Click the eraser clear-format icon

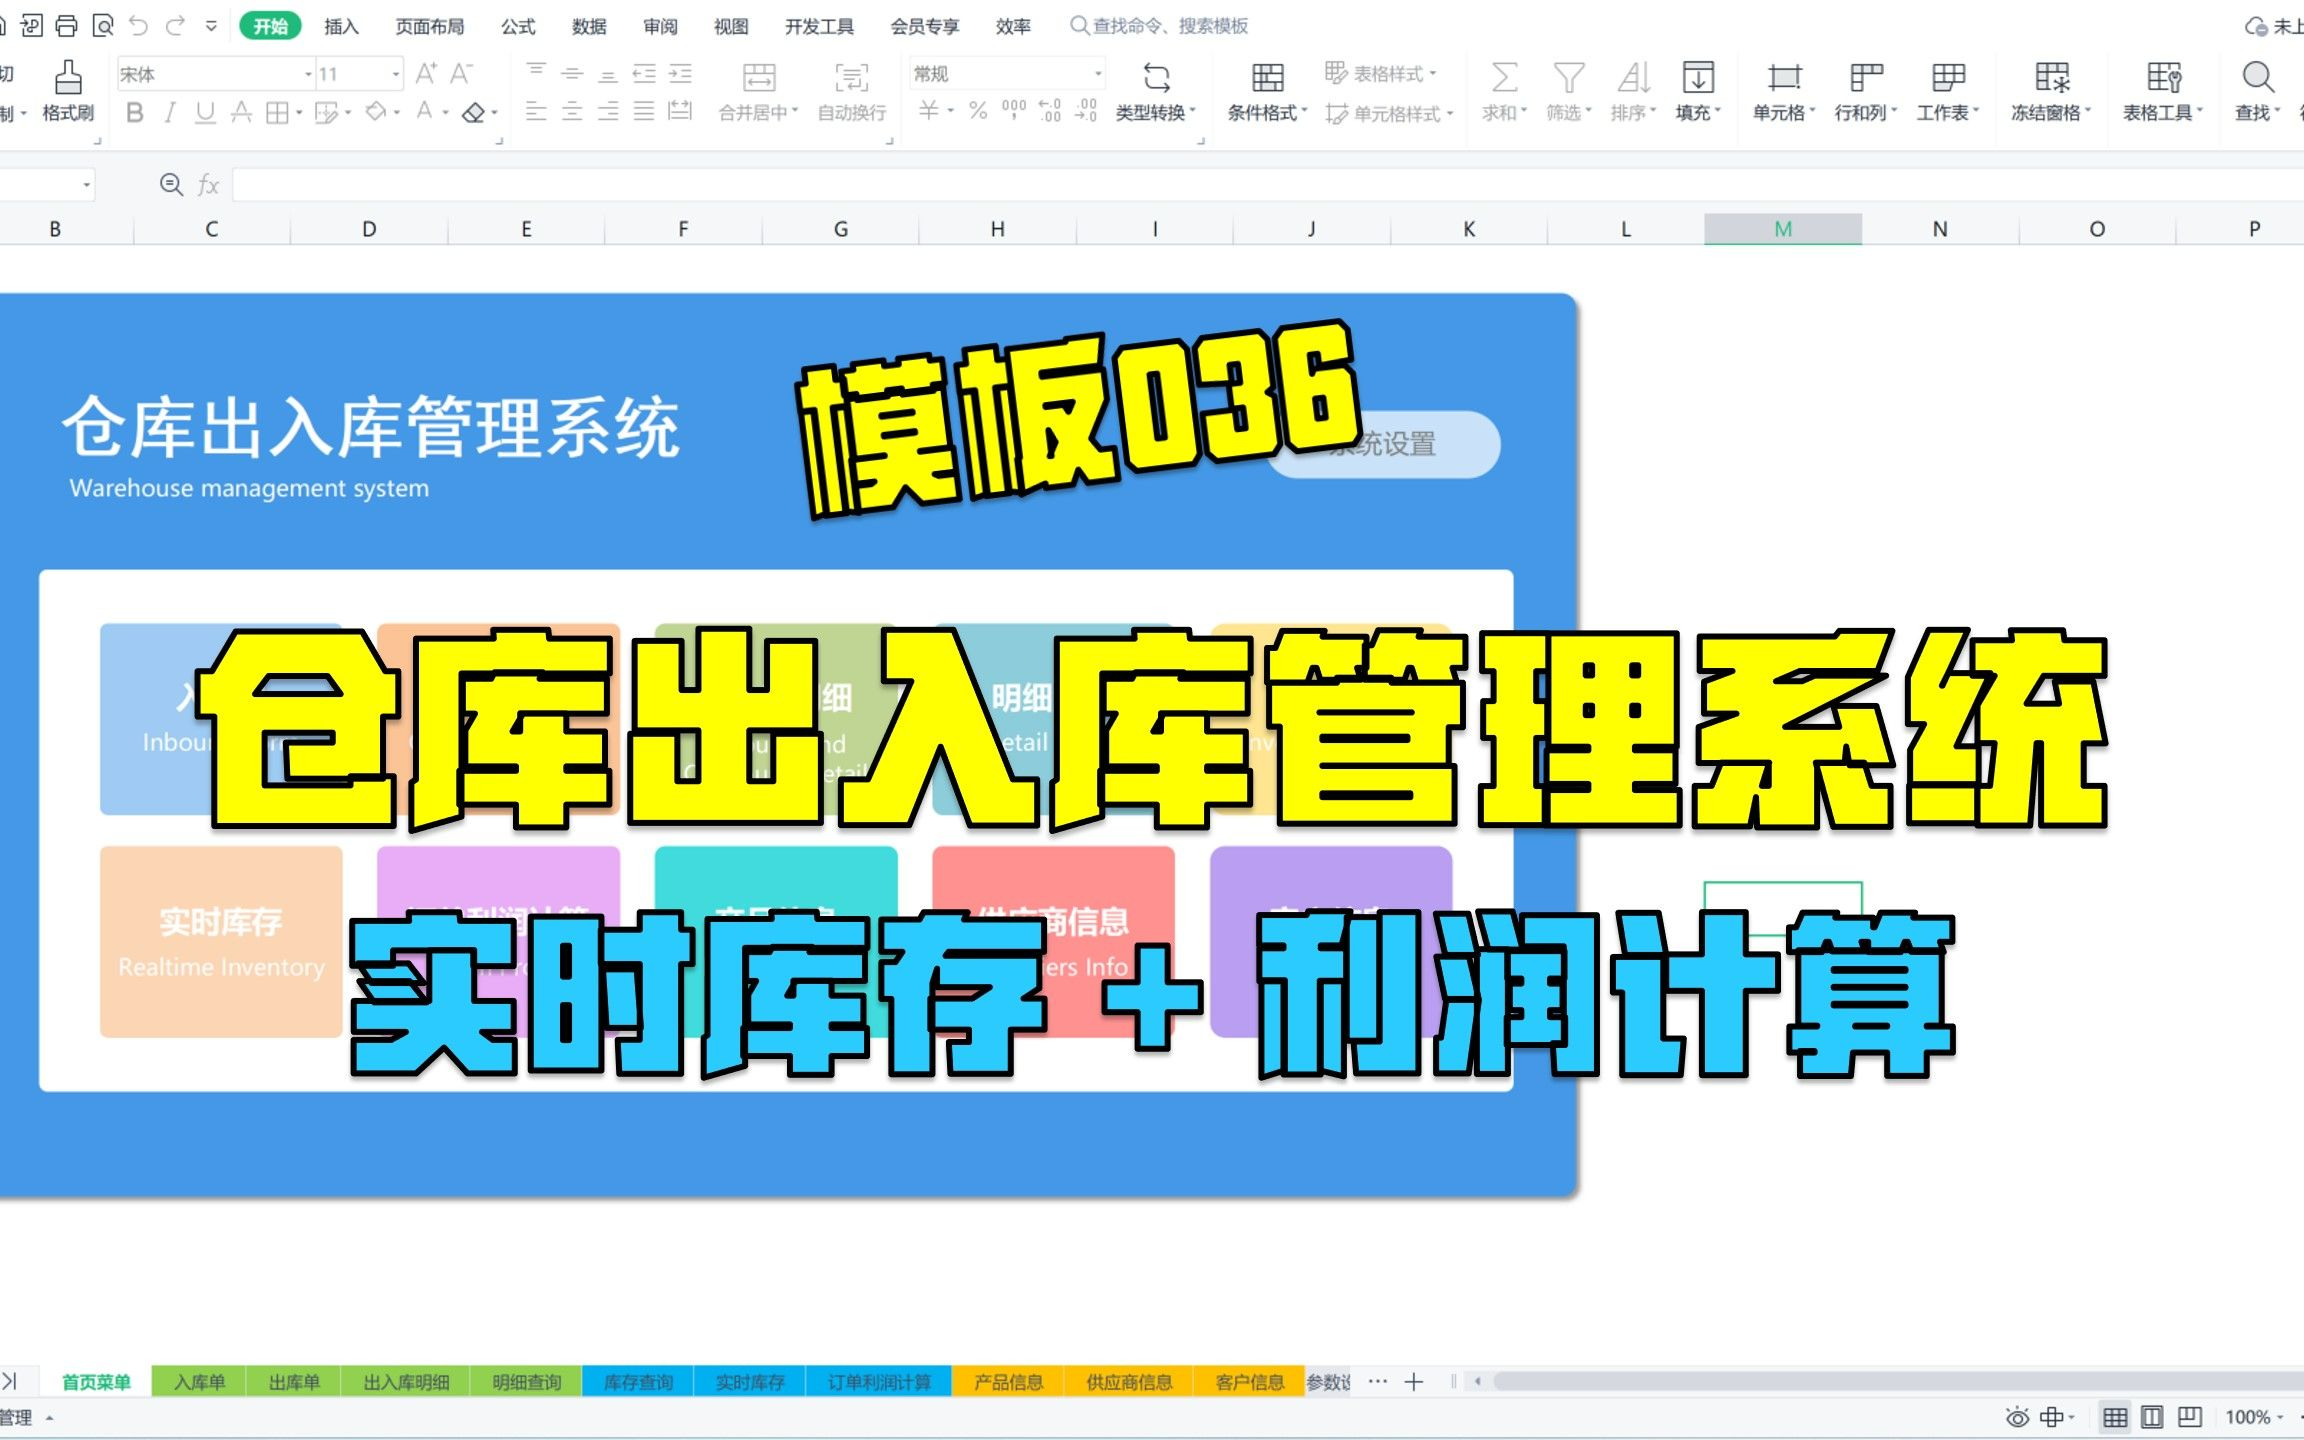coord(475,113)
